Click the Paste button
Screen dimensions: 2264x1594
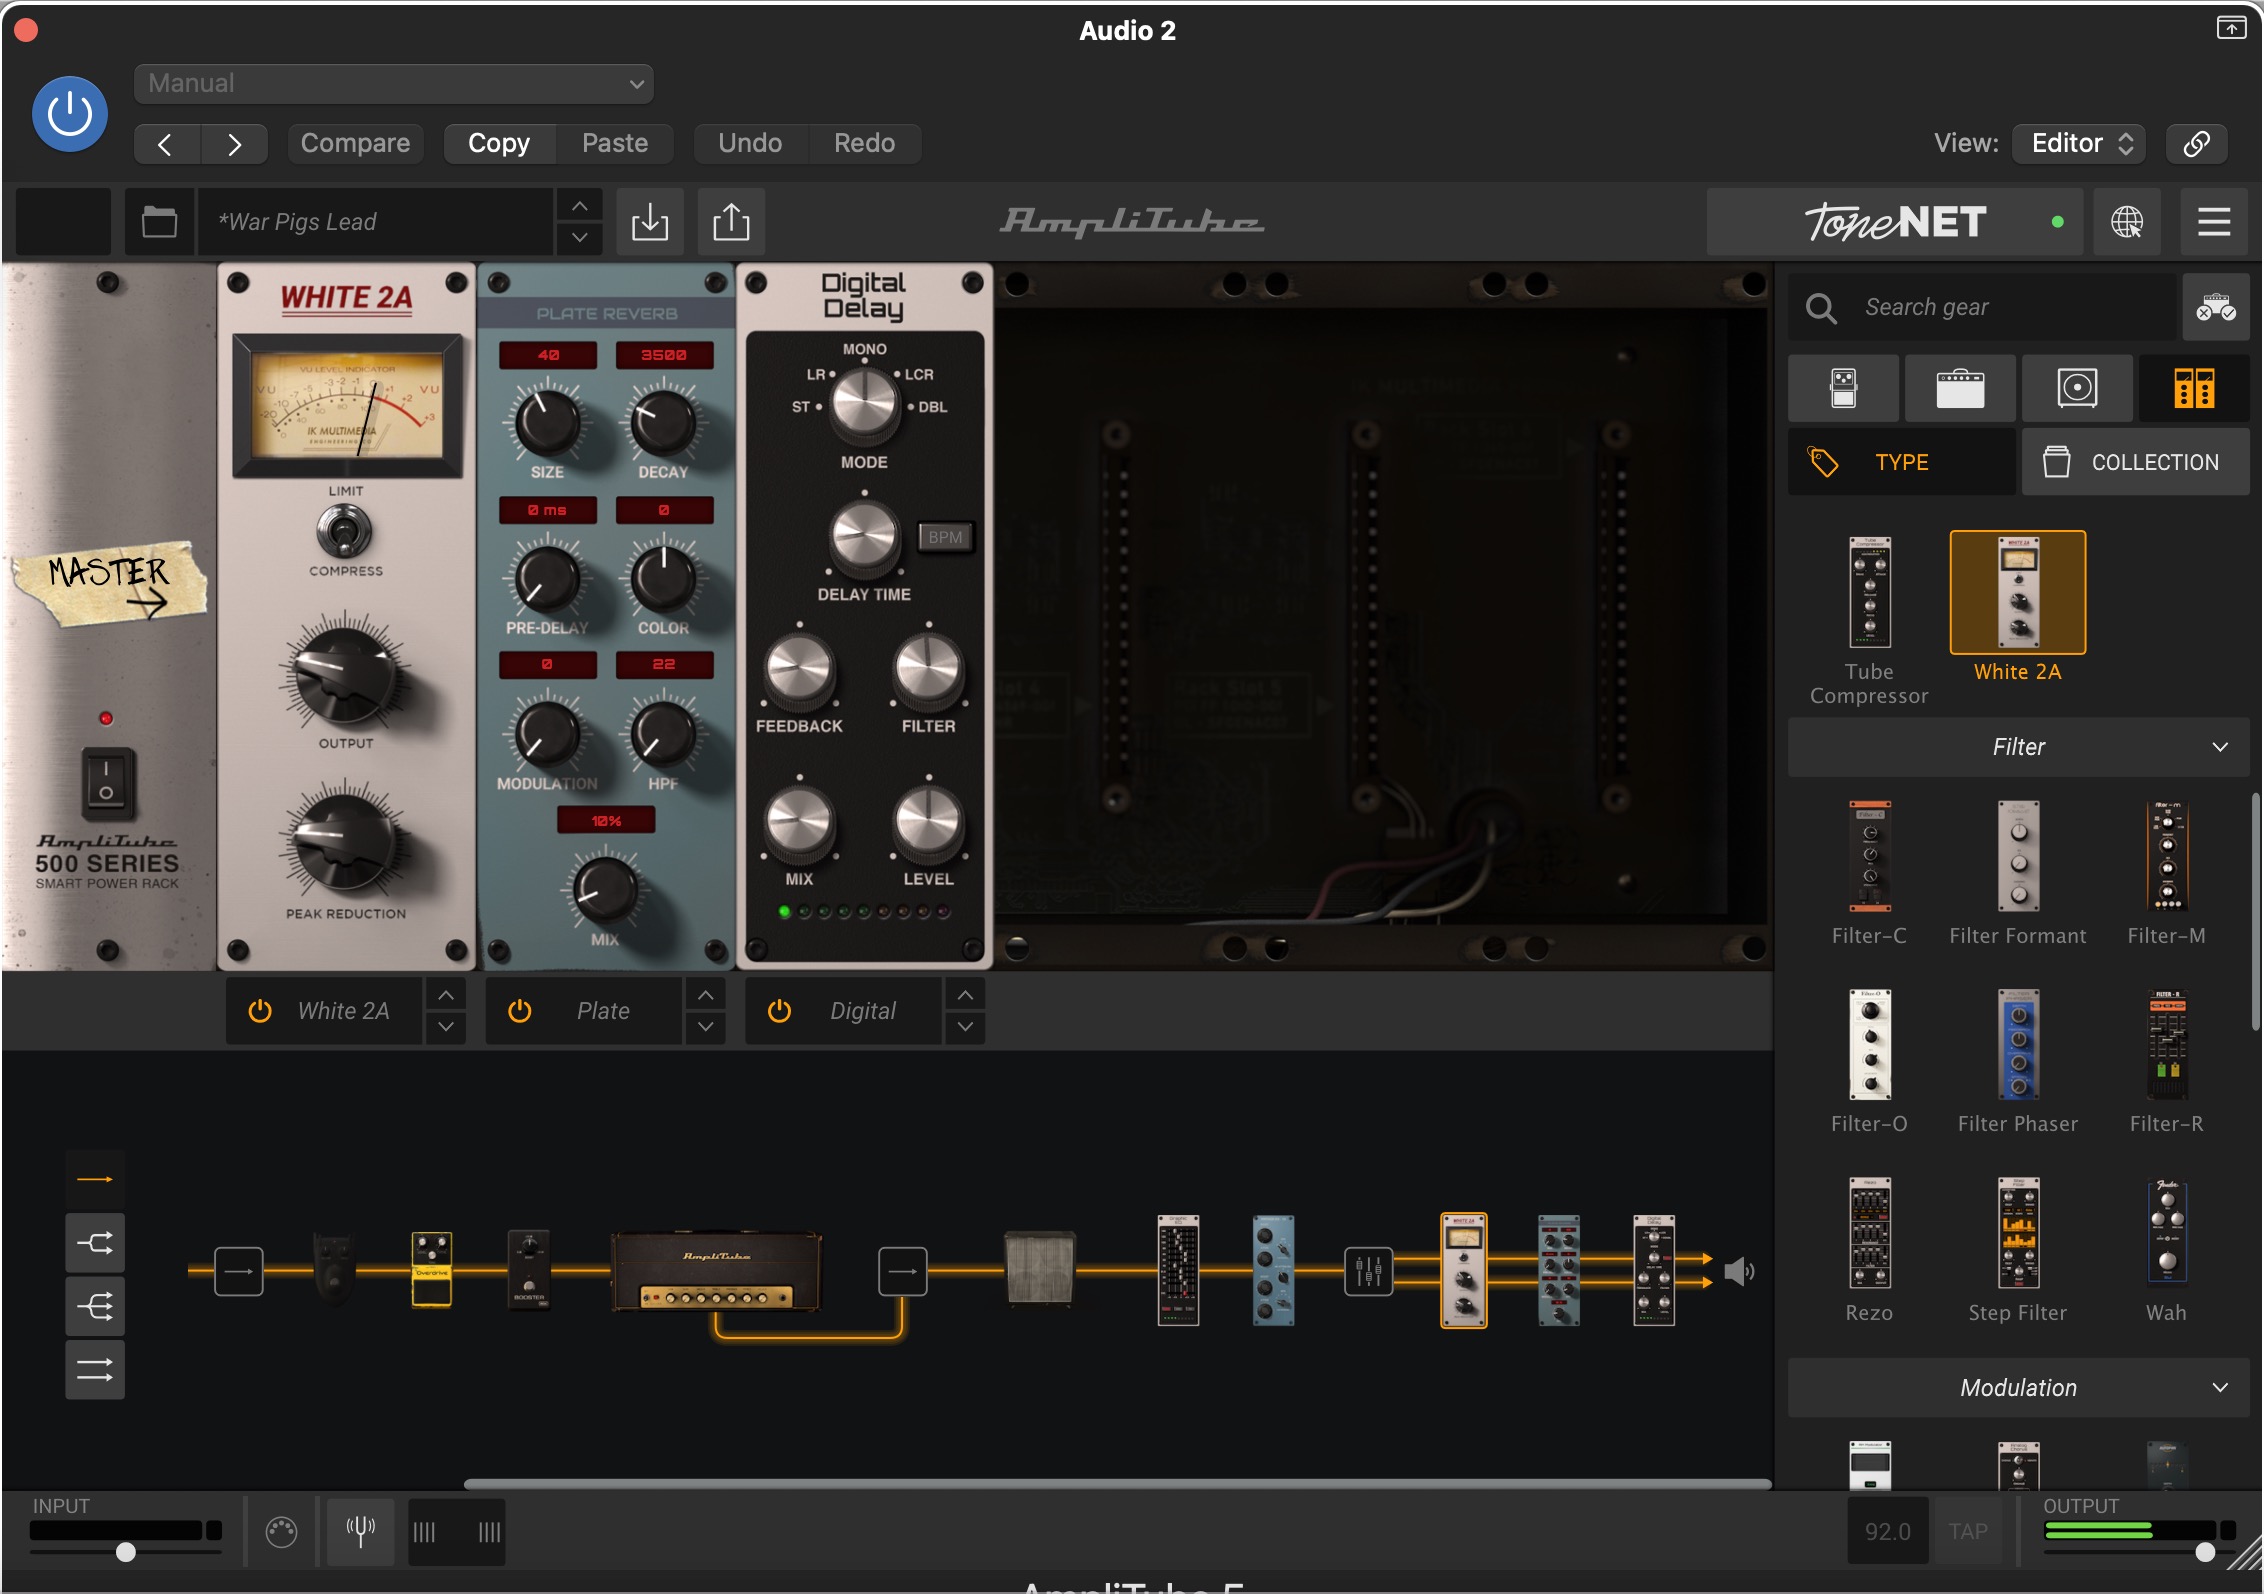tap(615, 143)
